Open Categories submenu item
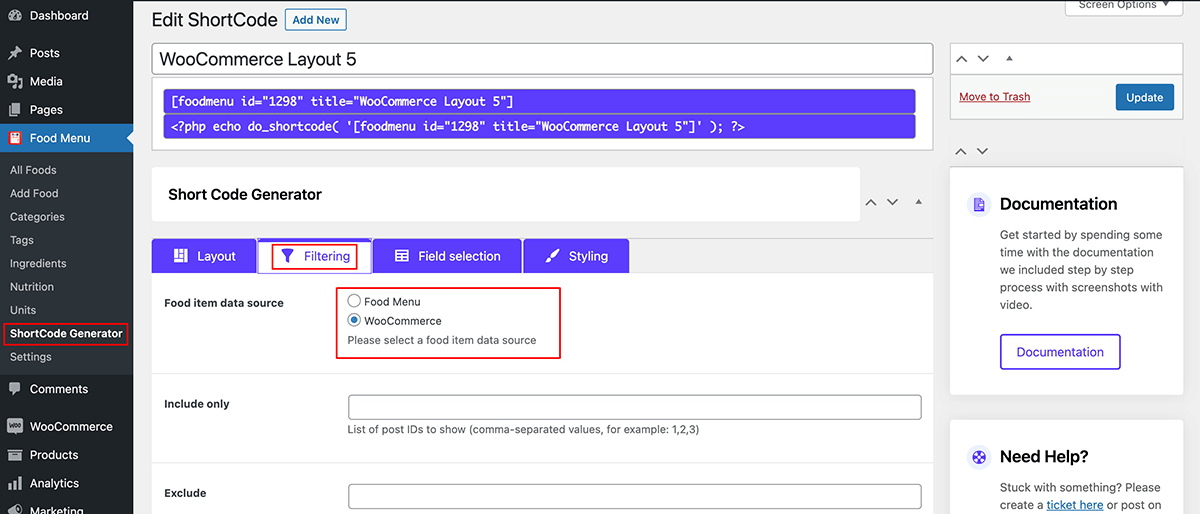 (x=37, y=217)
